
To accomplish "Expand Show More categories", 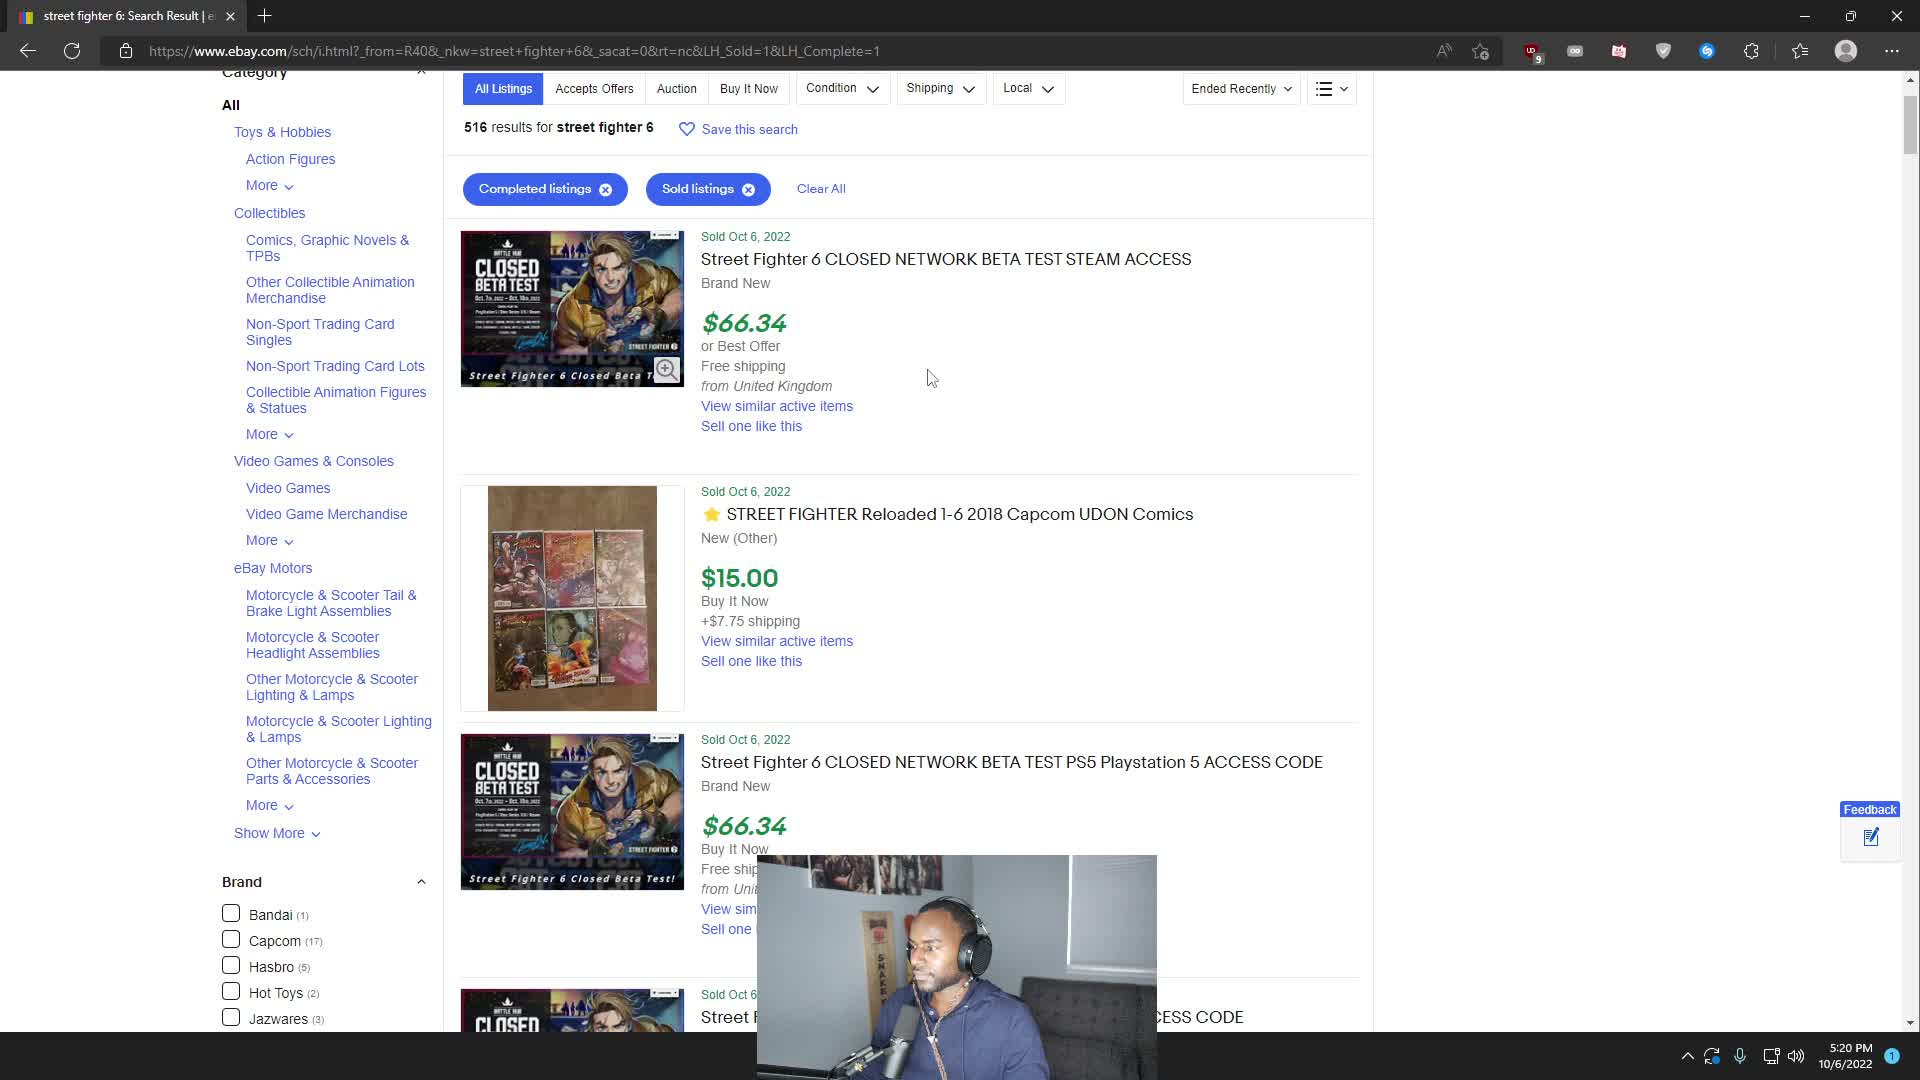I will point(277,833).
